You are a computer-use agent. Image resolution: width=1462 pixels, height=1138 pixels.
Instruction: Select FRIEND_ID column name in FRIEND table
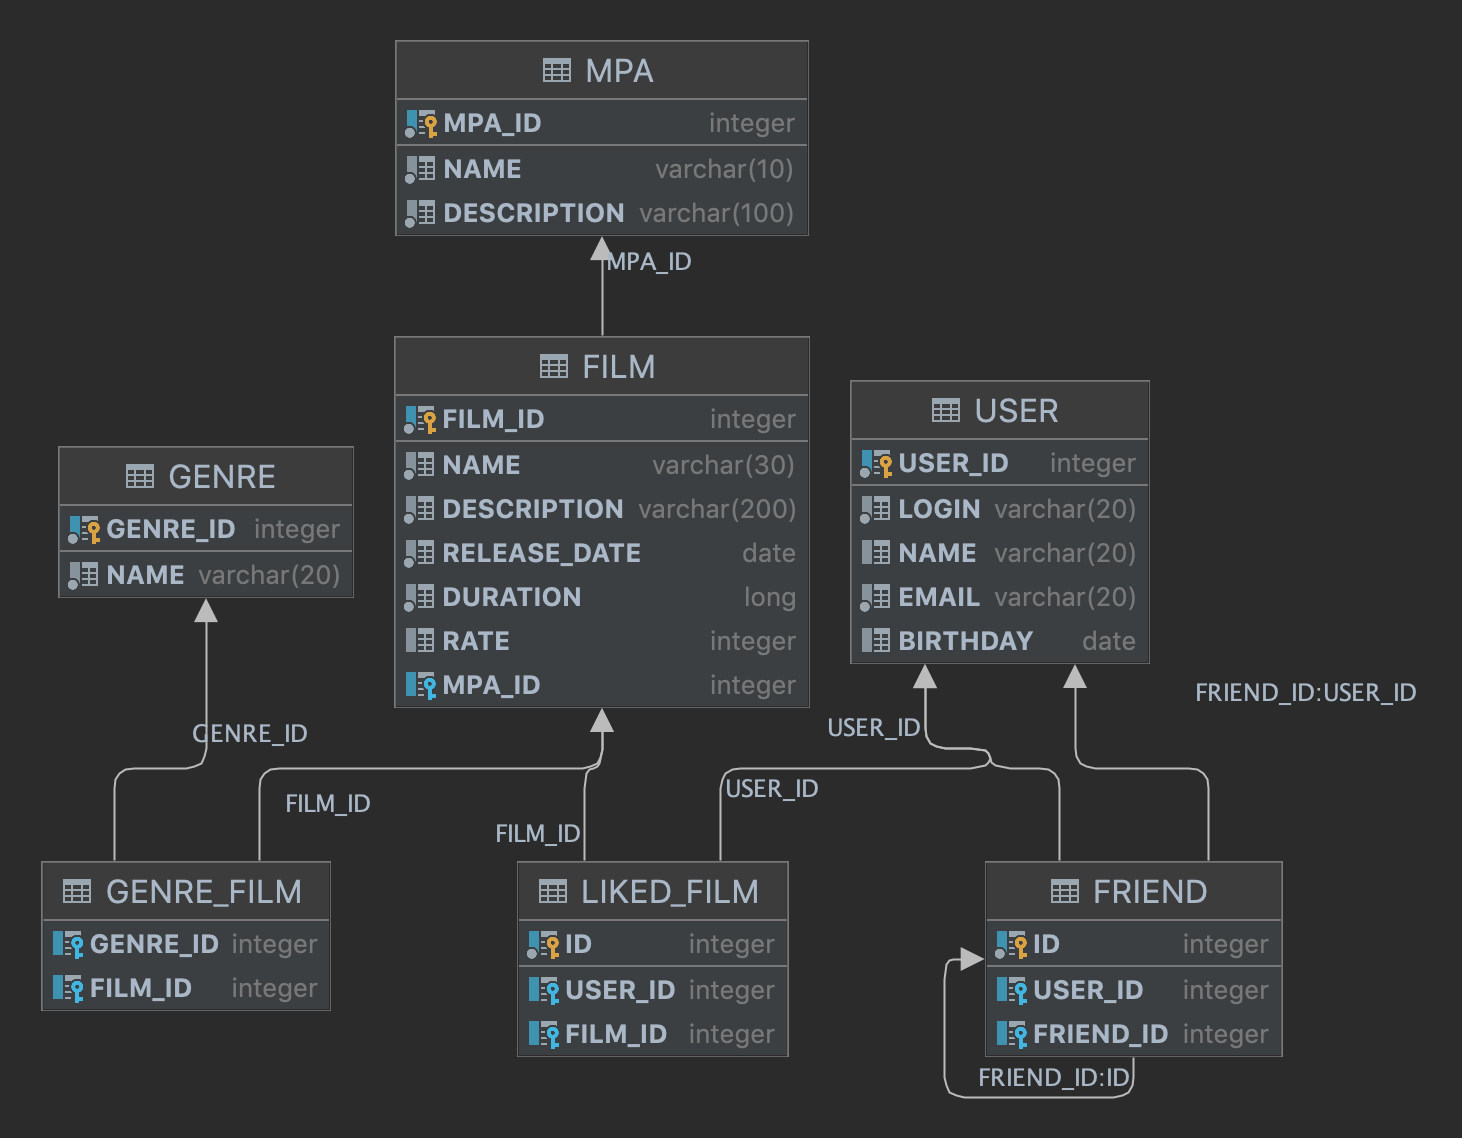pos(1100,1034)
